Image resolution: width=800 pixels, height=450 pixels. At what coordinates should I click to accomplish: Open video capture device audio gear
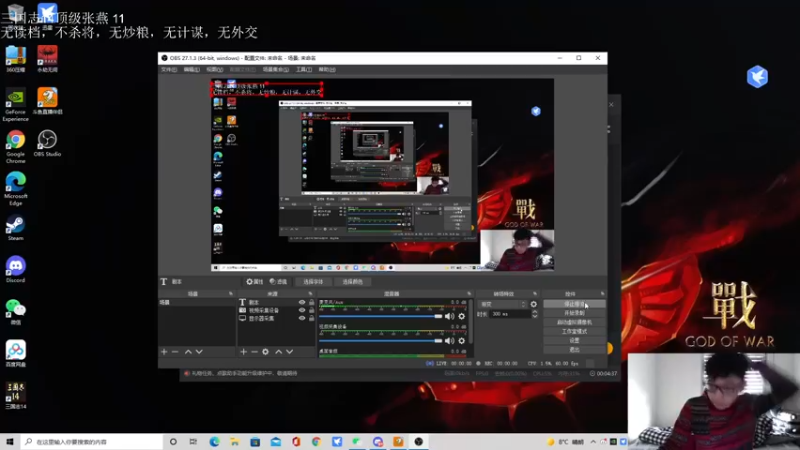462,340
